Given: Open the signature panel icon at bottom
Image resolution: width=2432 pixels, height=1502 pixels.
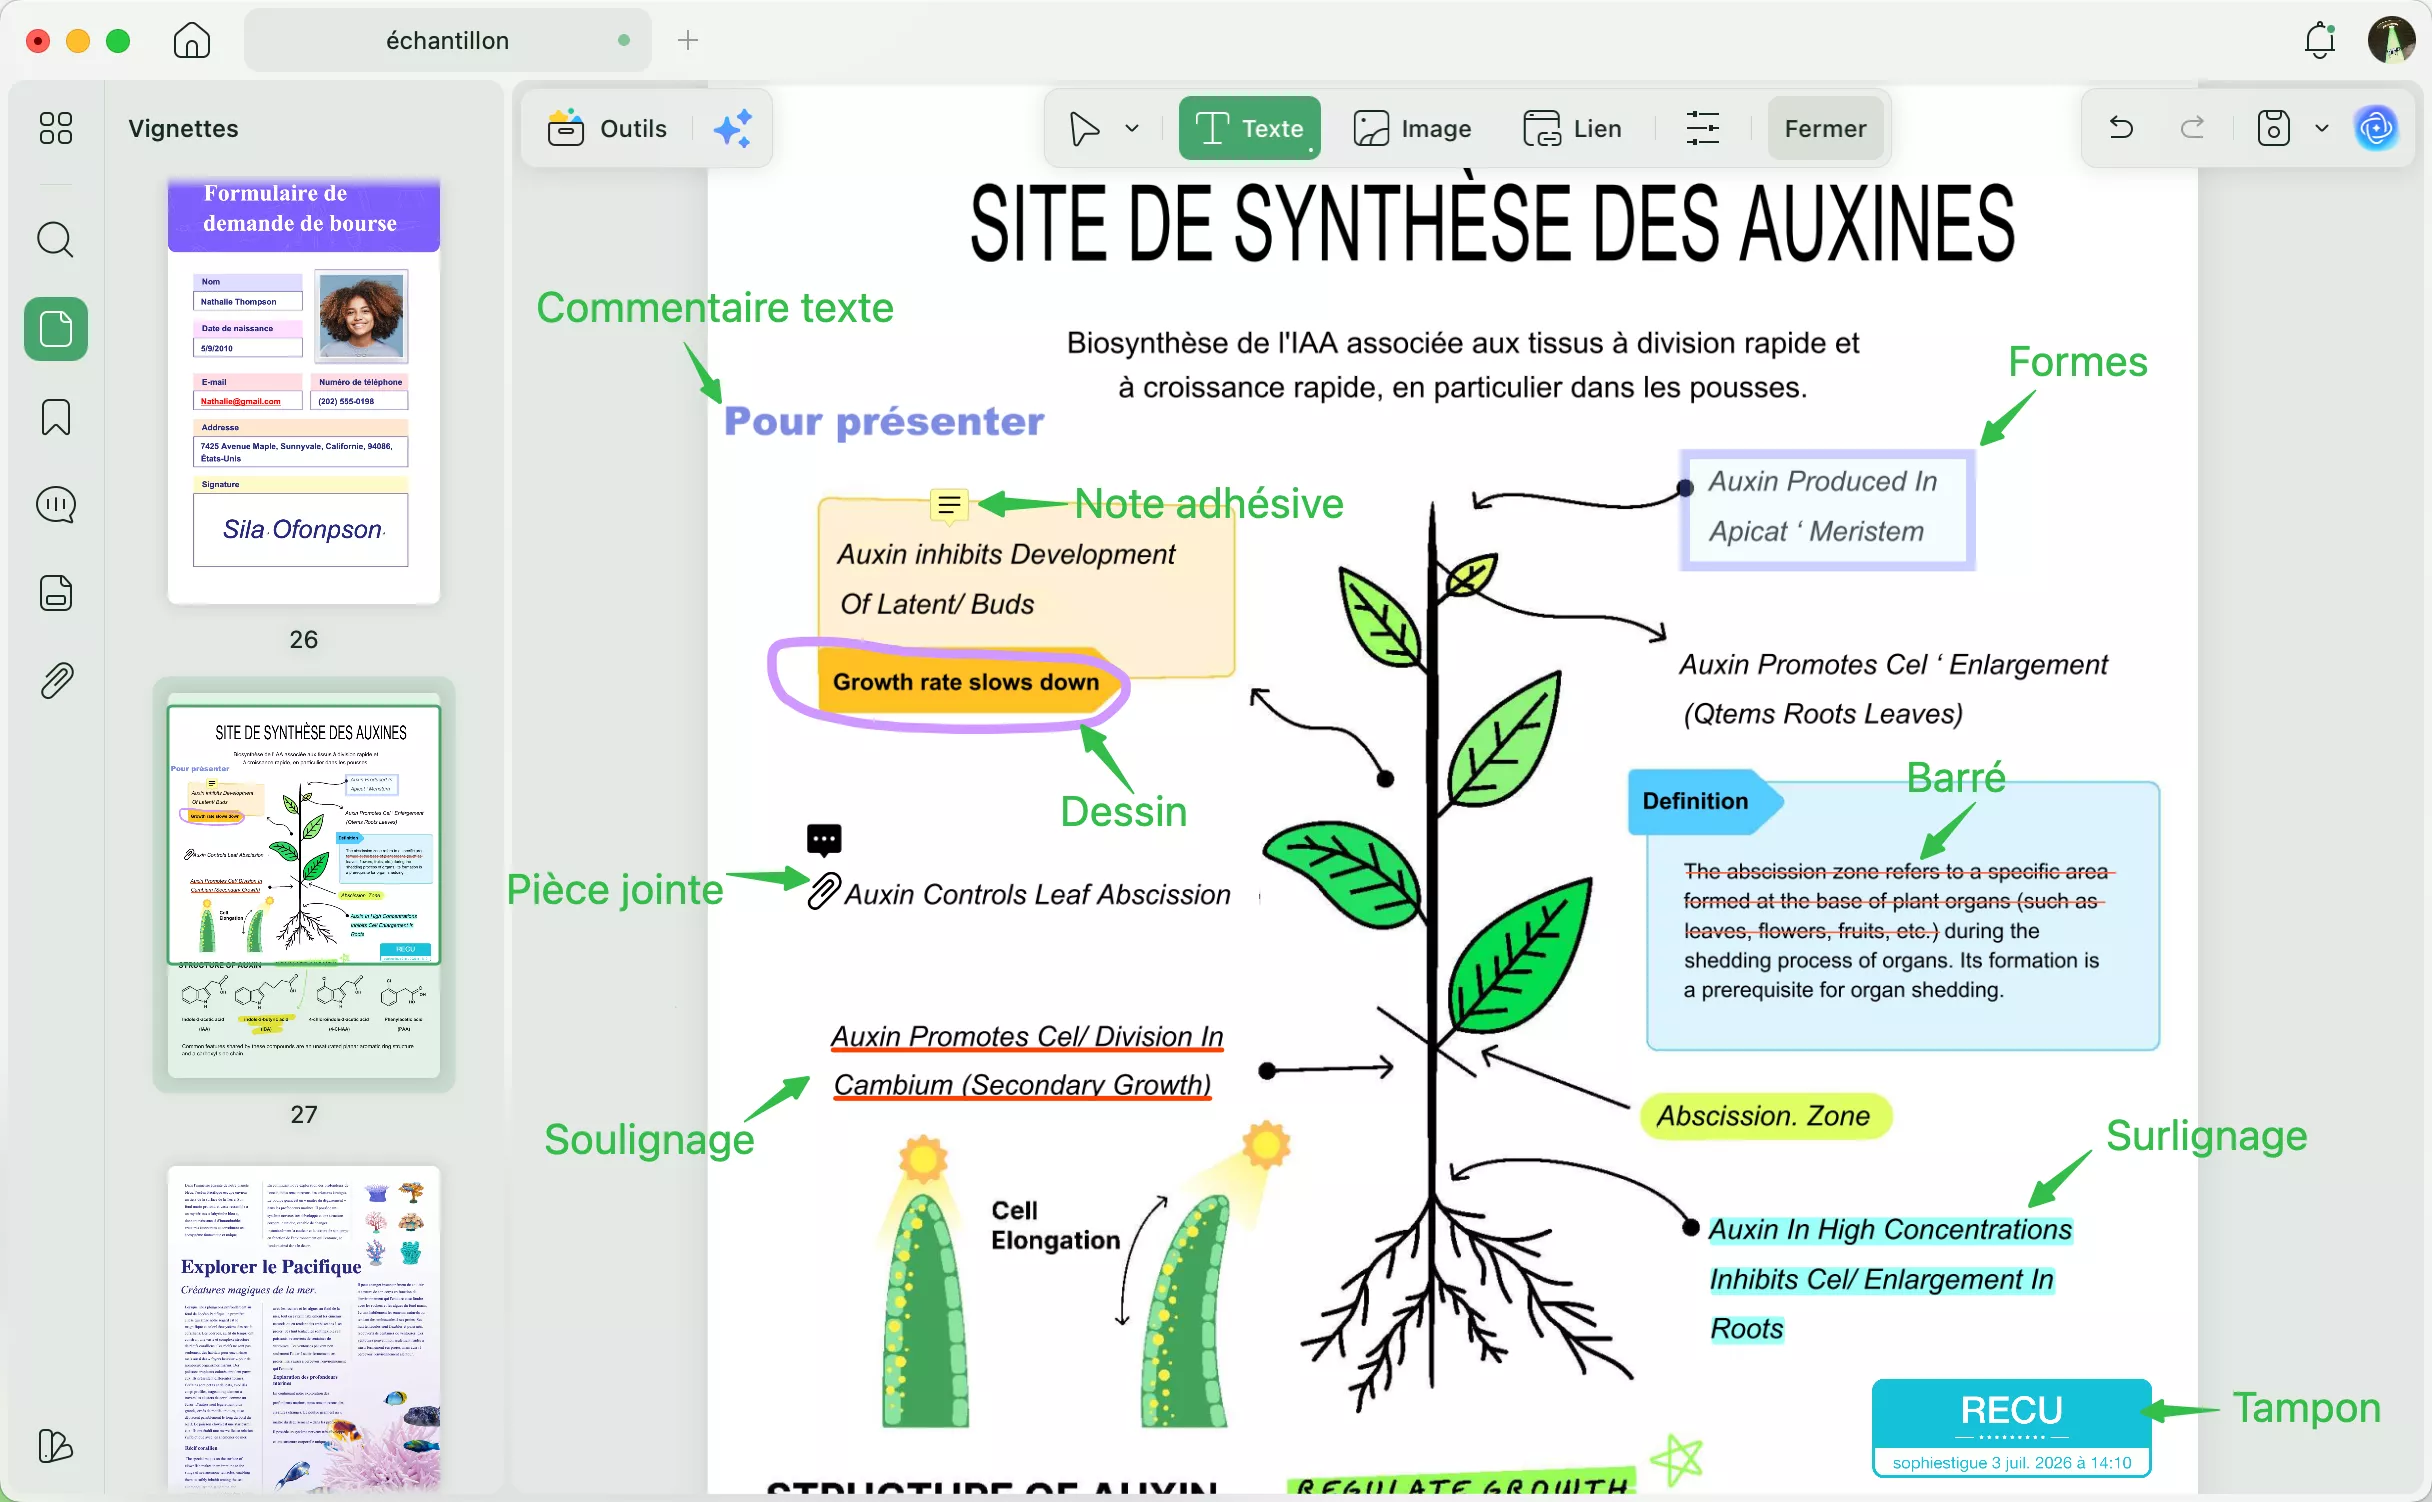Looking at the screenshot, I should point(56,1446).
